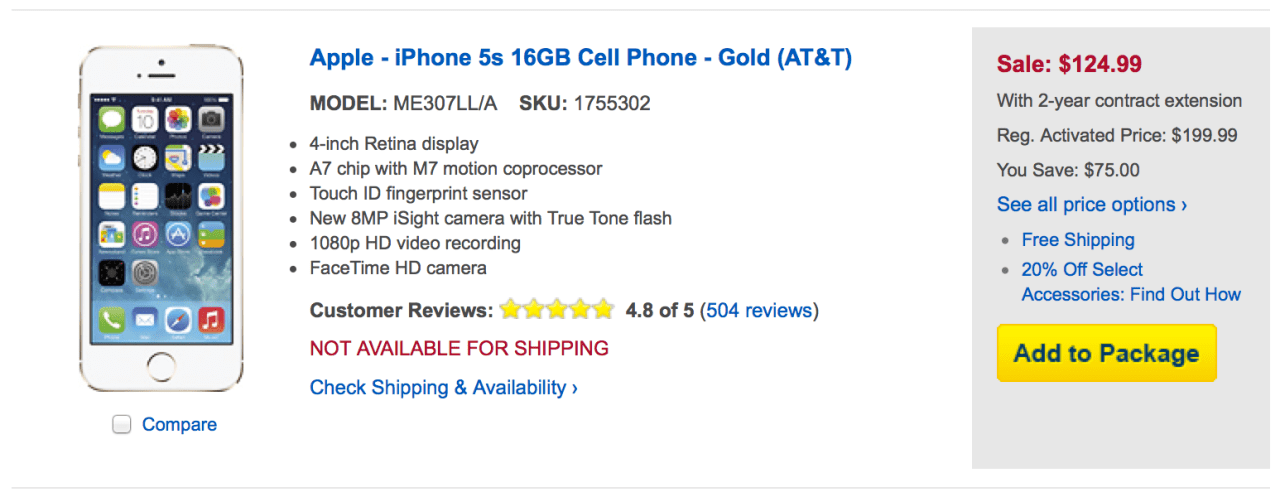Image resolution: width=1280 pixels, height=497 pixels.
Task: Click the Clock app icon on phone image
Action: pyautogui.click(x=145, y=157)
